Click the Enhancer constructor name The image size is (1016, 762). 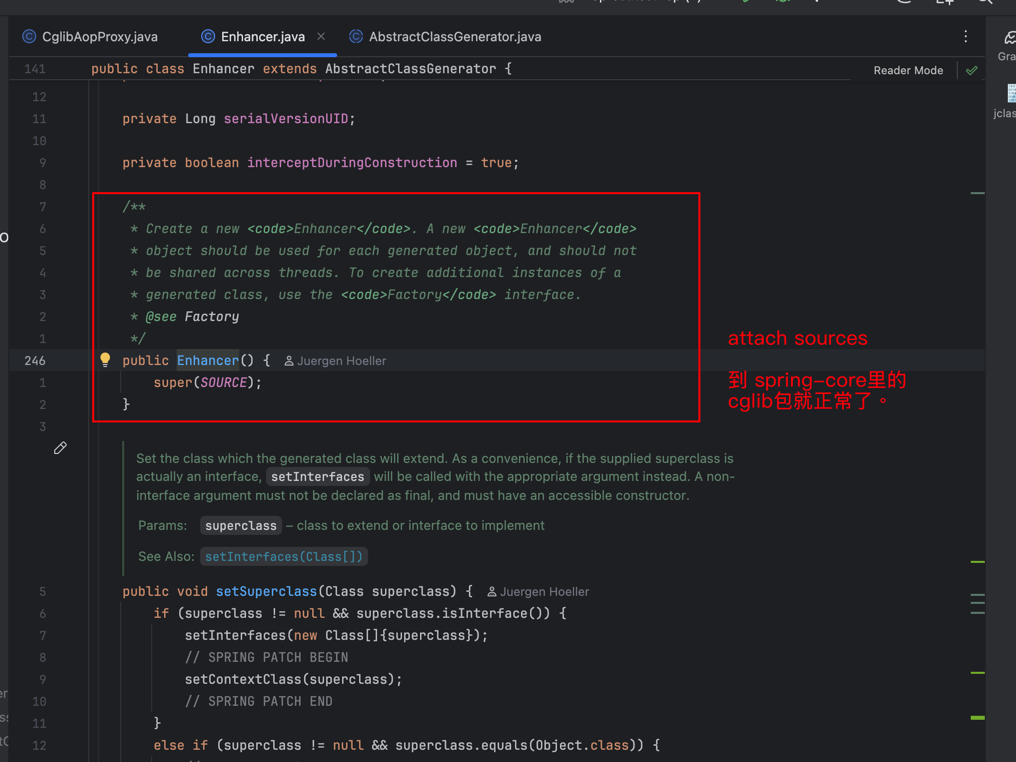(207, 360)
